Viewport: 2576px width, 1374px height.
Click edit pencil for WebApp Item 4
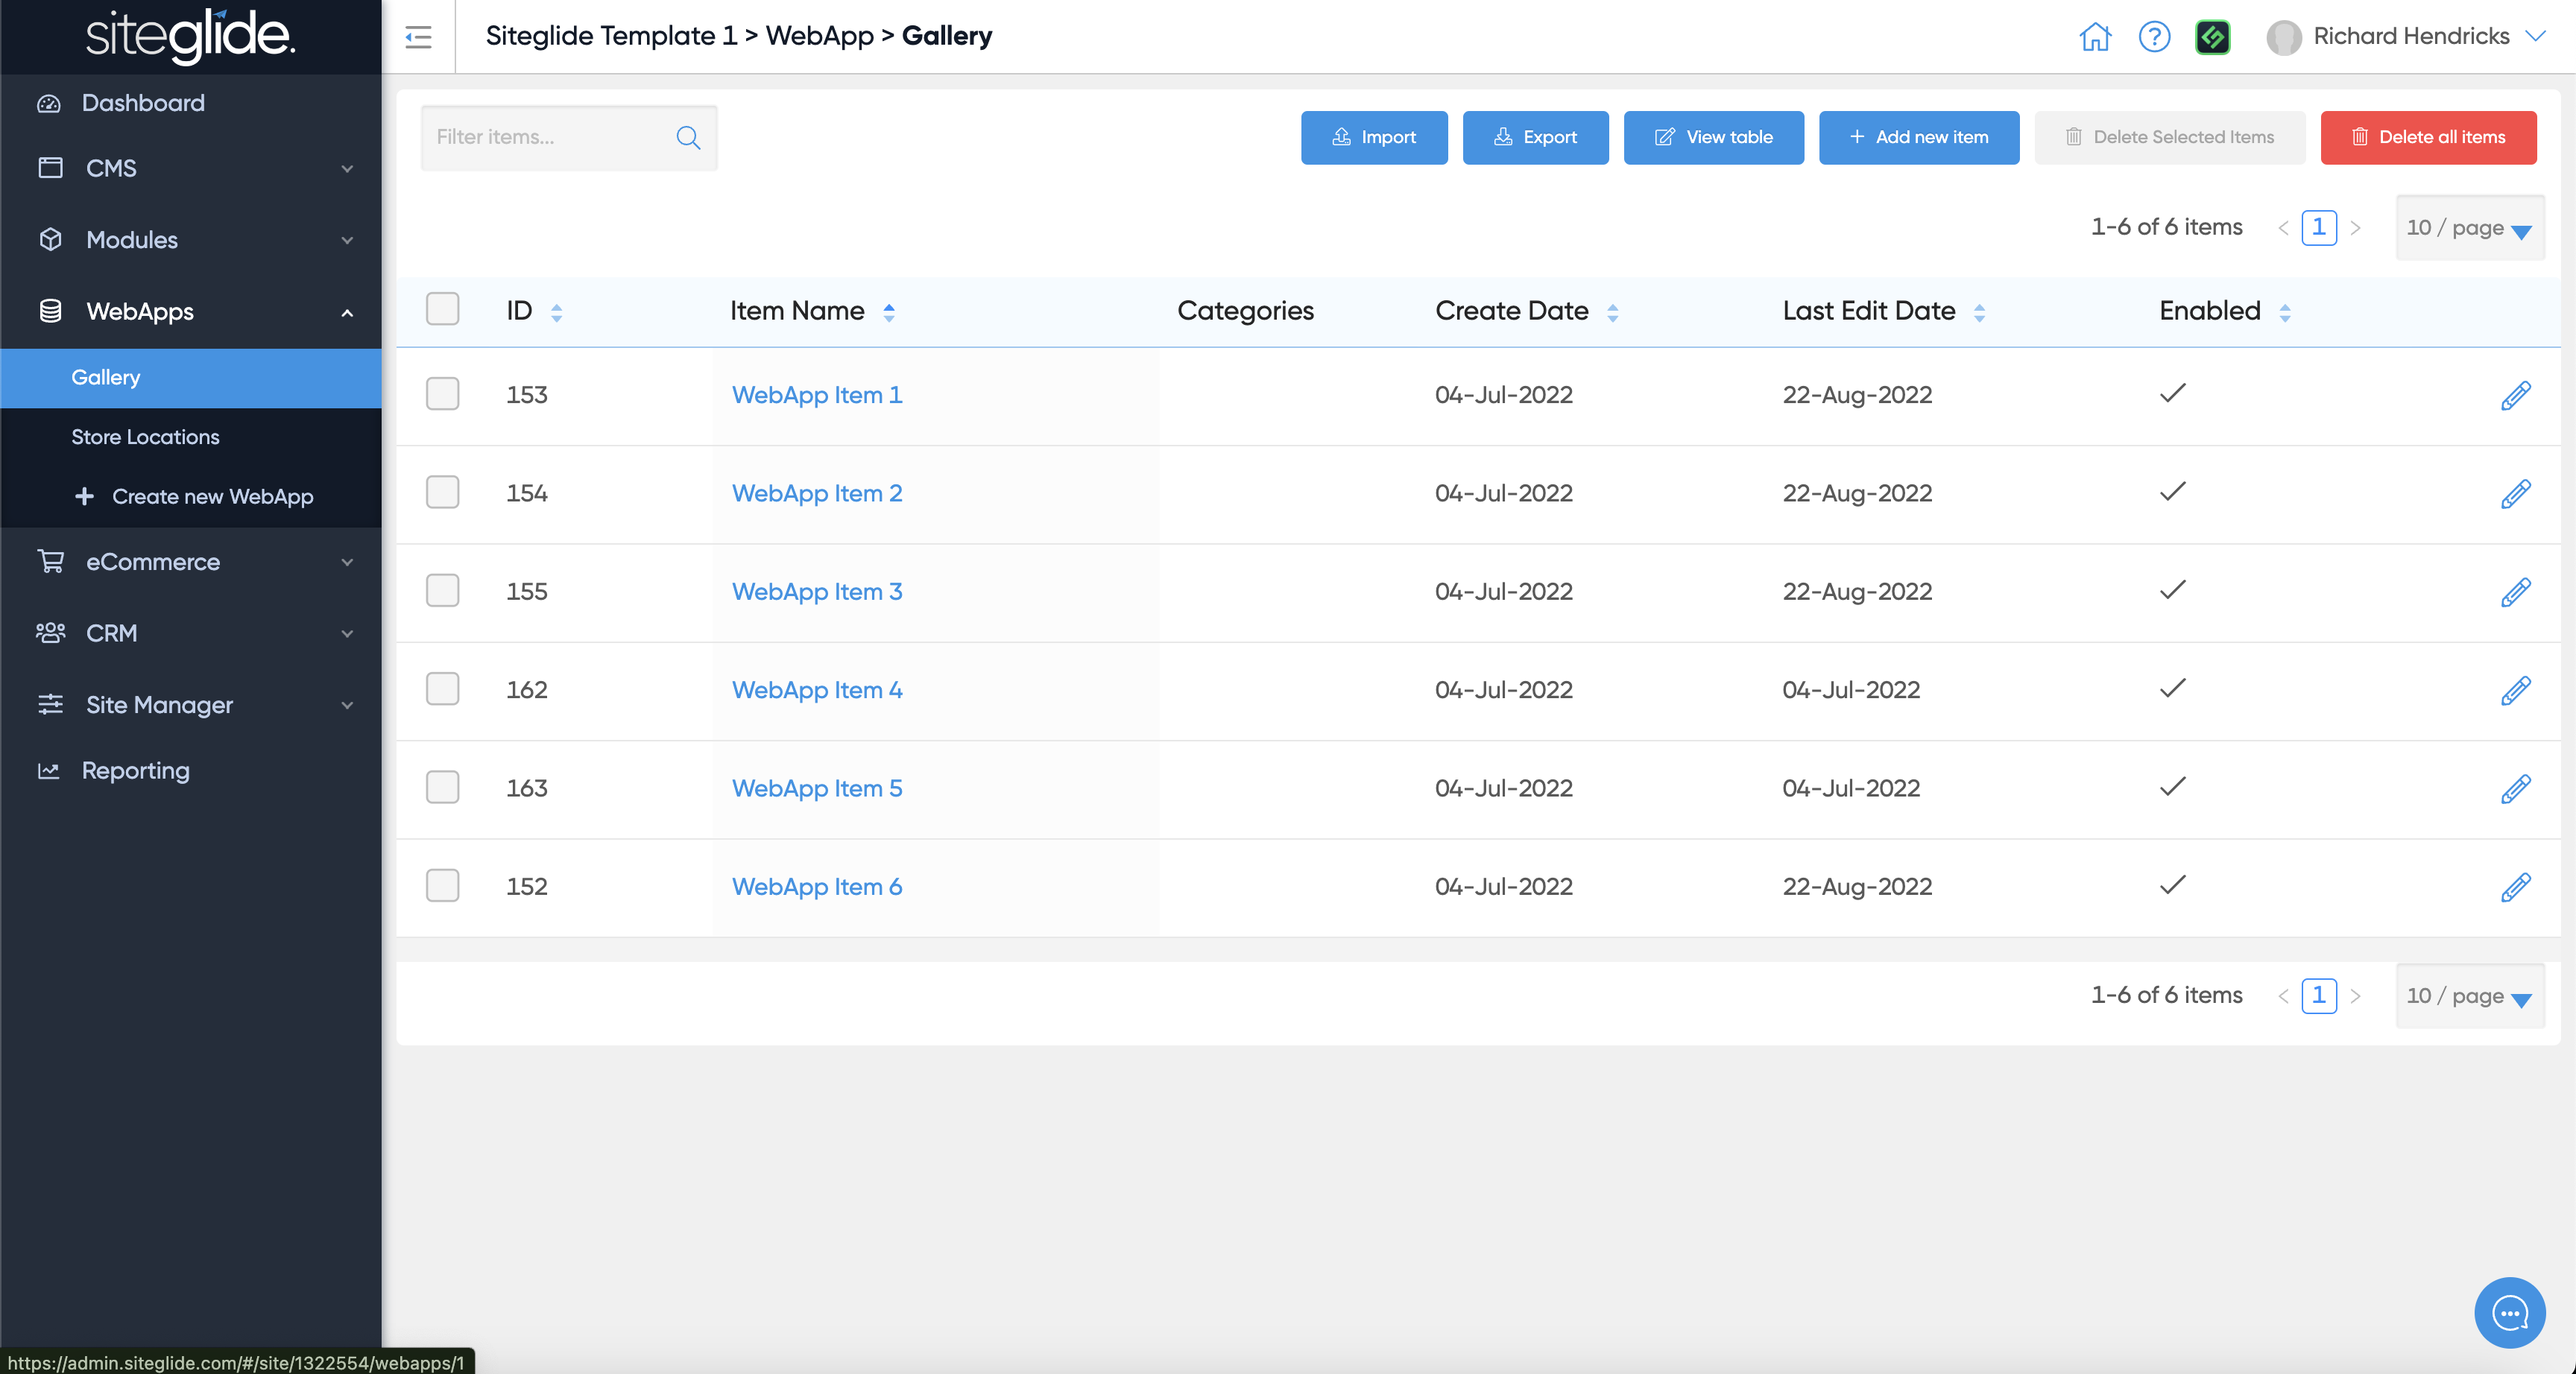point(2515,690)
